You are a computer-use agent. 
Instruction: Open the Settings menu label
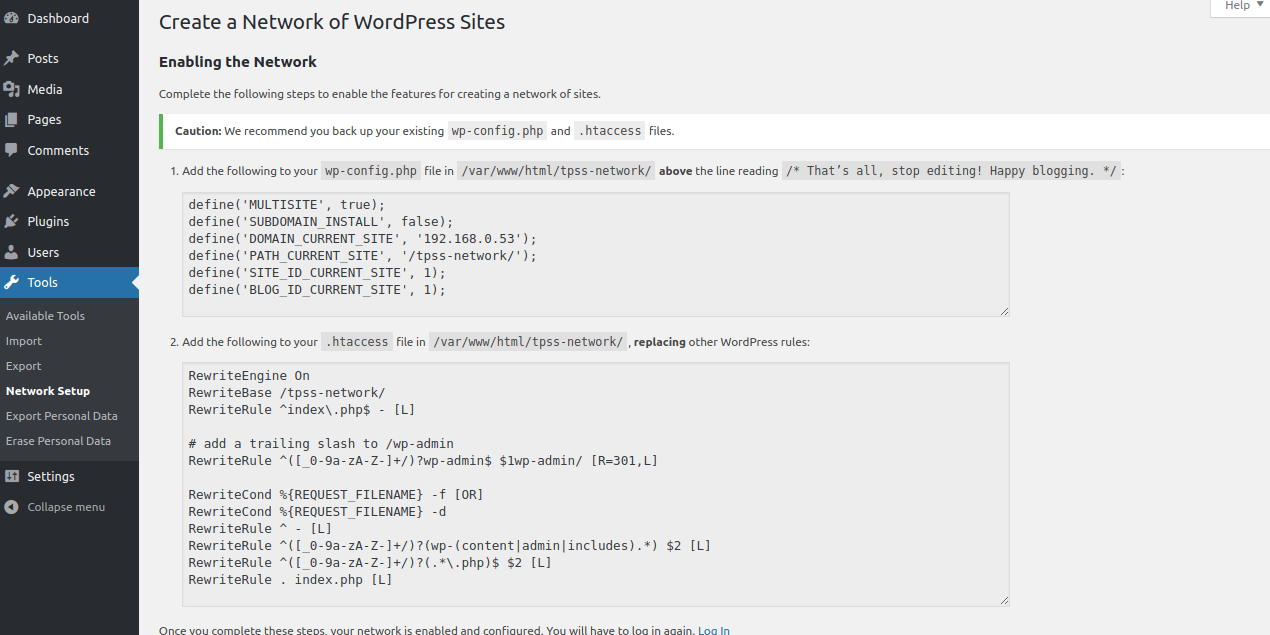[x=51, y=476]
